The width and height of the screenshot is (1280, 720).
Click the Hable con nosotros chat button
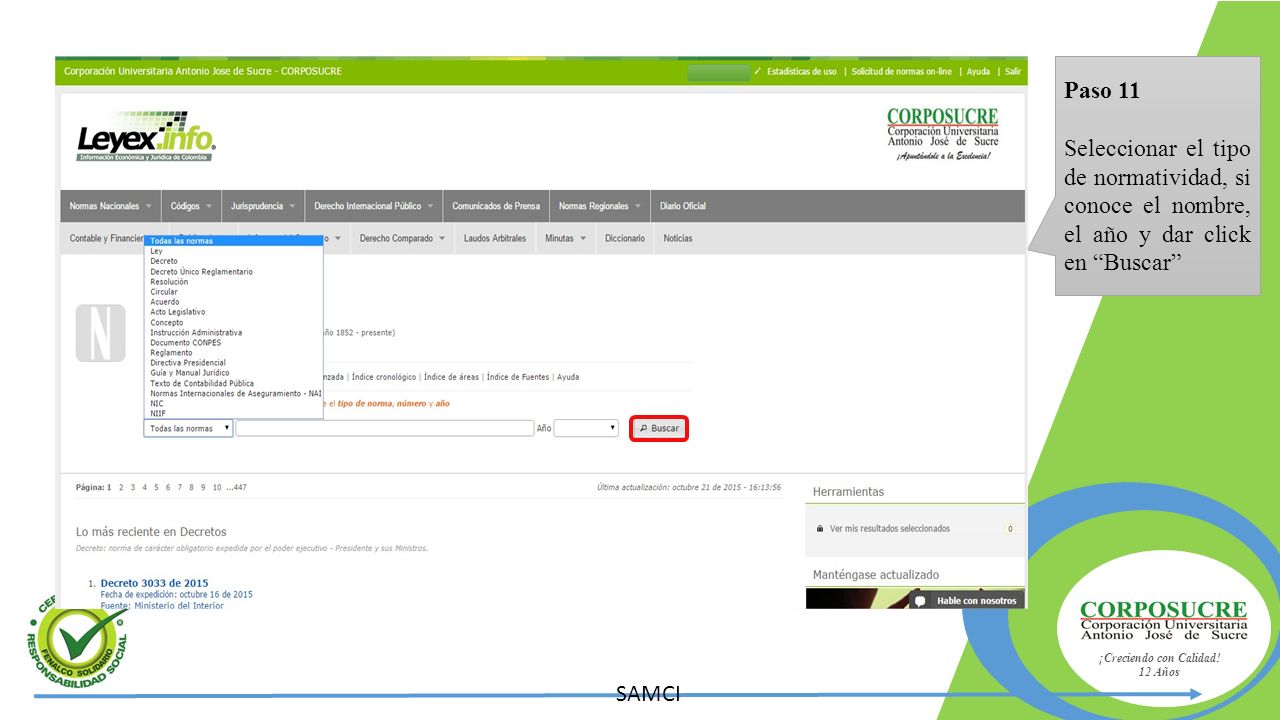coord(966,601)
